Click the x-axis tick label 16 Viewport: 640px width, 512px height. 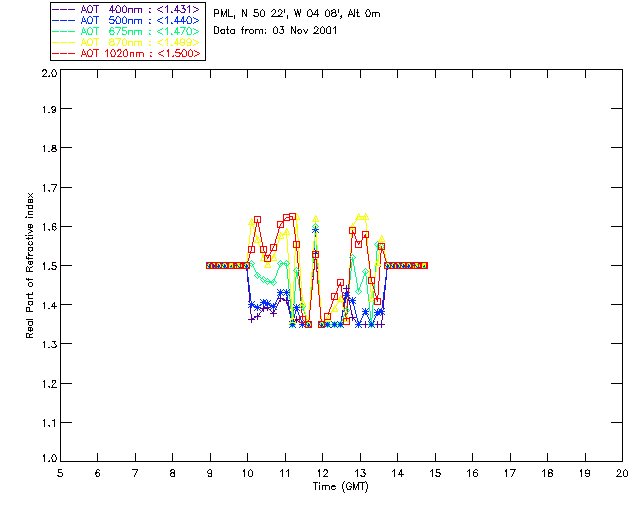click(x=473, y=473)
